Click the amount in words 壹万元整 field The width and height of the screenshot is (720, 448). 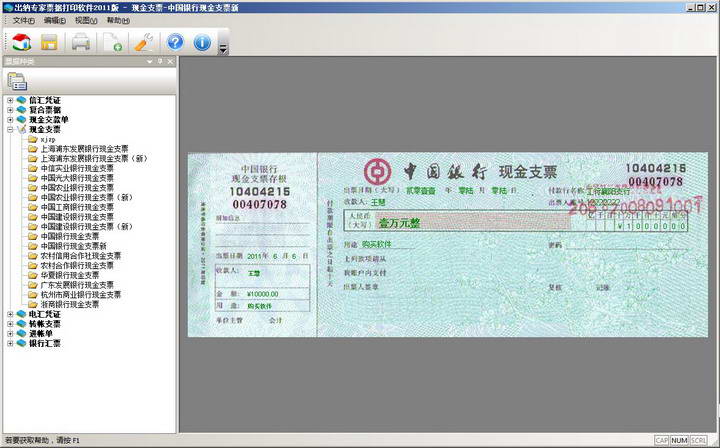click(399, 223)
